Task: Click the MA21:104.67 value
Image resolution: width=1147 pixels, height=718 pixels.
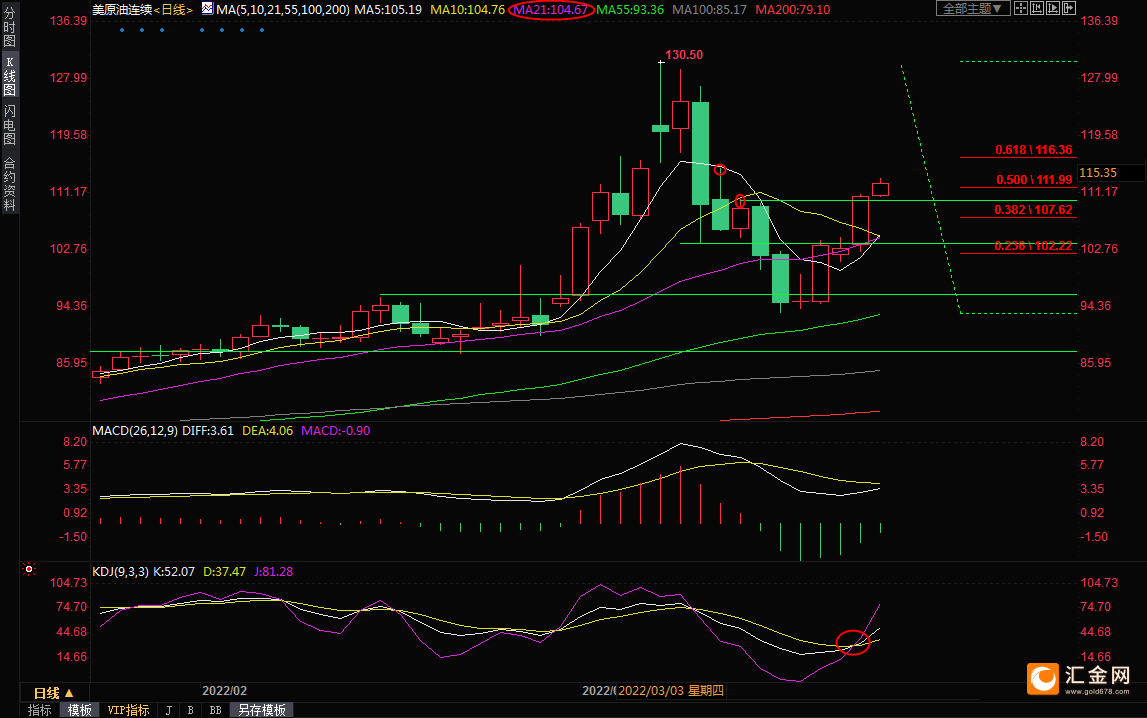Action: (x=550, y=10)
